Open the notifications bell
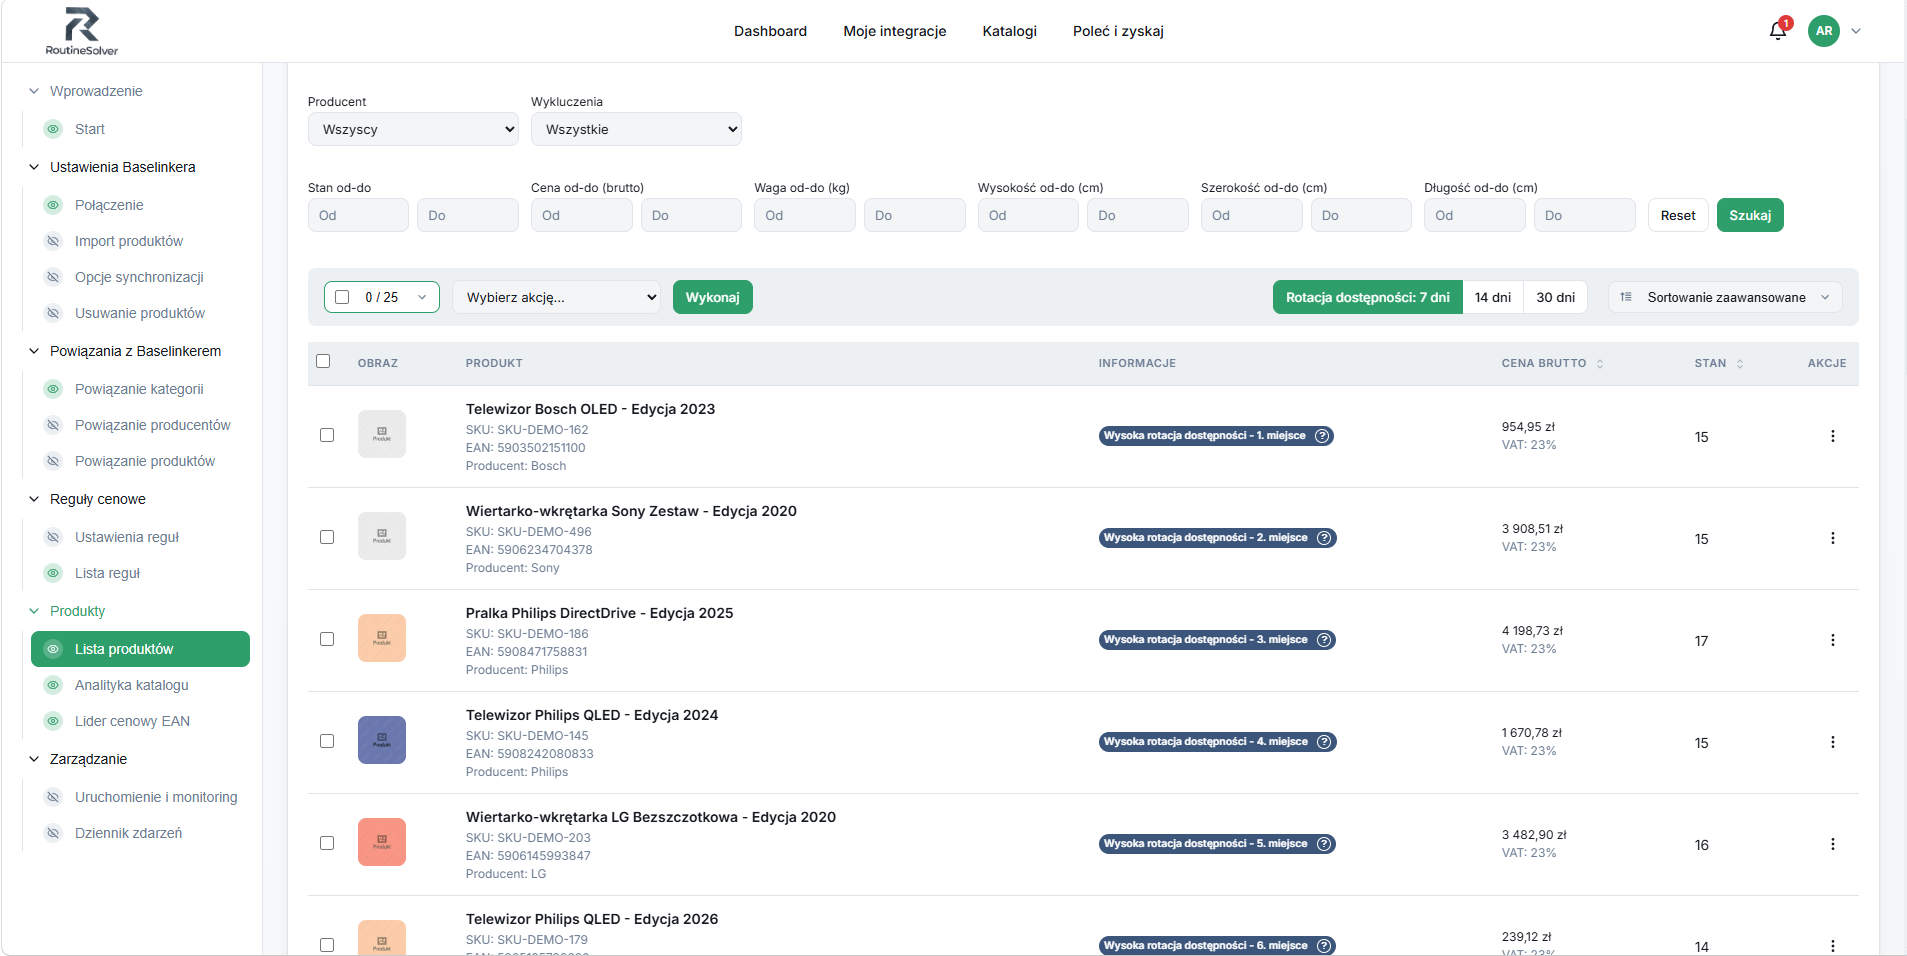The width and height of the screenshot is (1907, 956). pos(1778,31)
